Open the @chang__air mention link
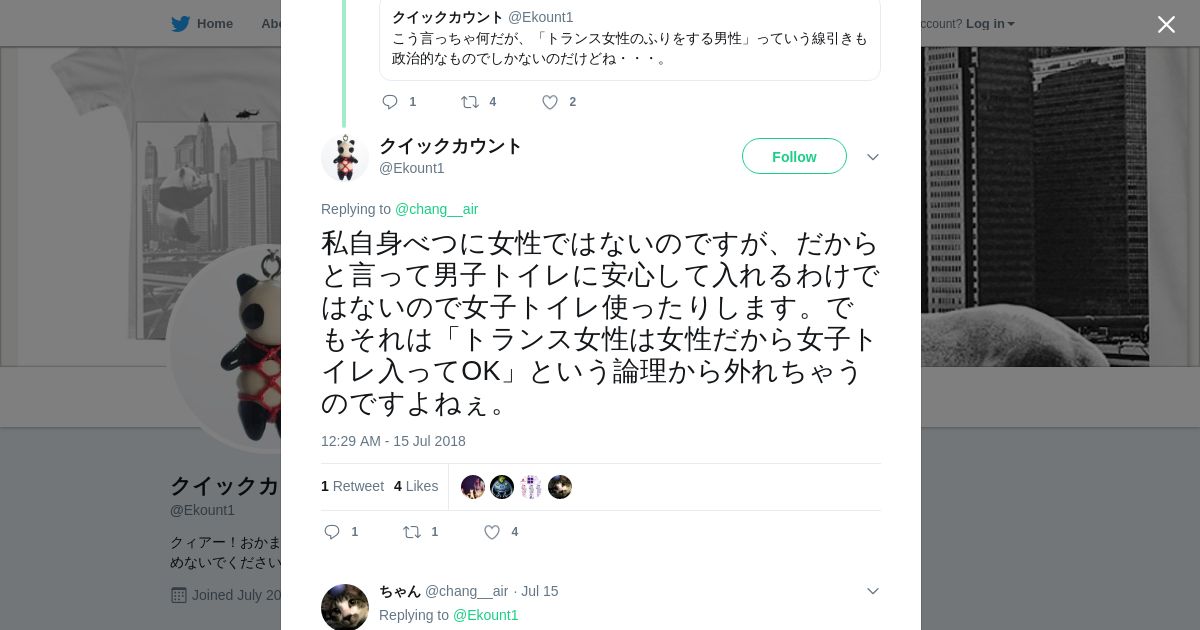 [x=436, y=209]
